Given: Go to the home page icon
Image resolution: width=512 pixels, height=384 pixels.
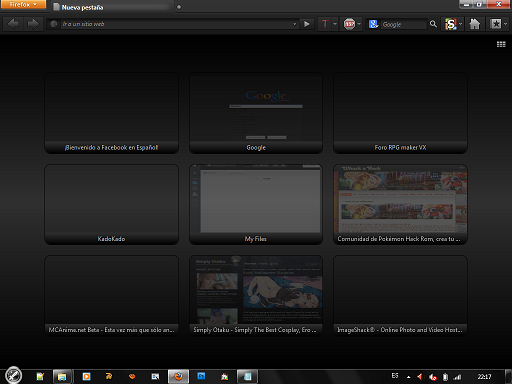Looking at the screenshot, I should pos(475,24).
